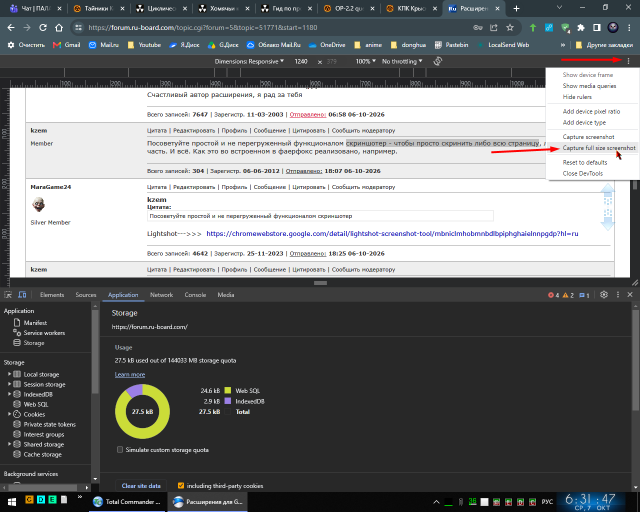Screen dimensions: 640x512
Task: Reload the current page
Action: pos(43,27)
